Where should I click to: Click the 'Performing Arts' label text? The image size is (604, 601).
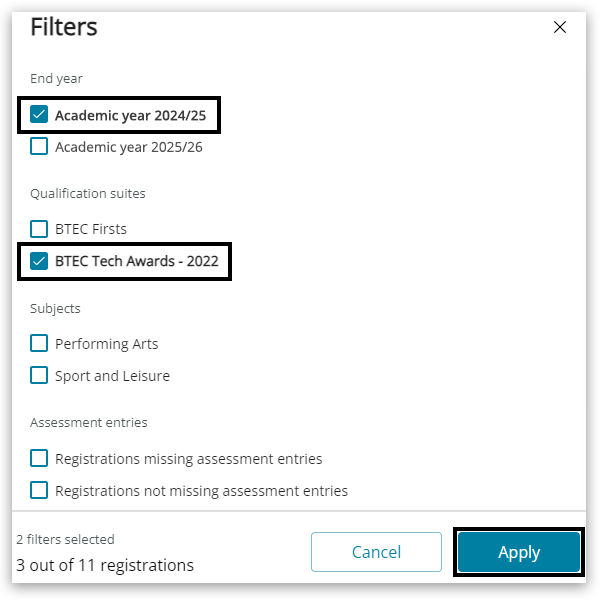coord(107,344)
